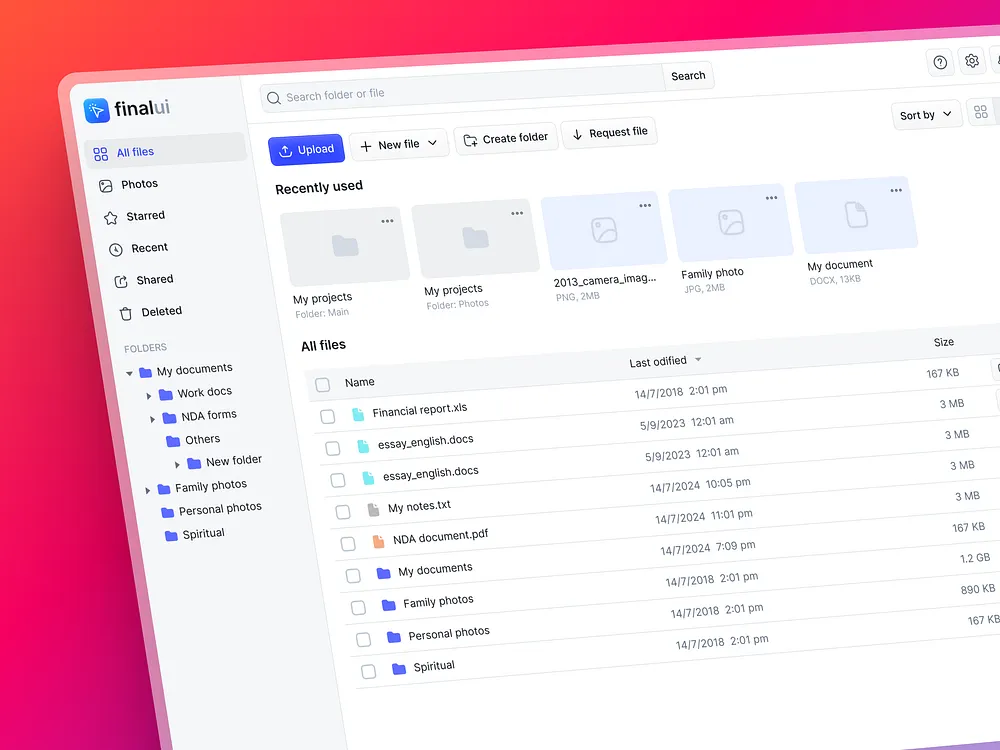The image size is (1000, 750).
Task: Click folder icon in Family photos row
Action: pos(388,605)
